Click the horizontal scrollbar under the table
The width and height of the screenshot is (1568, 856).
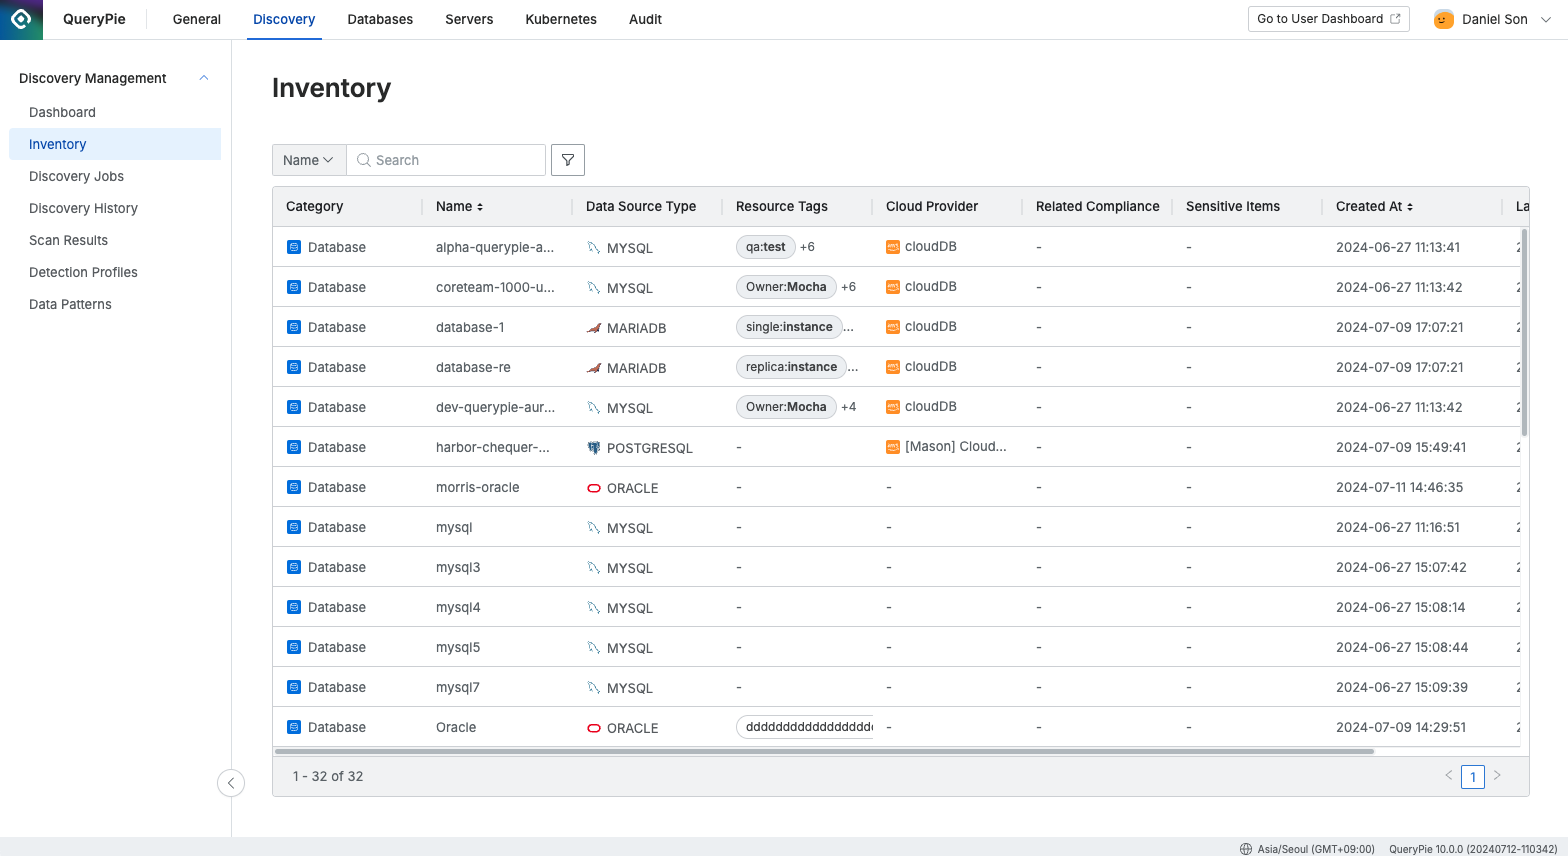823,751
